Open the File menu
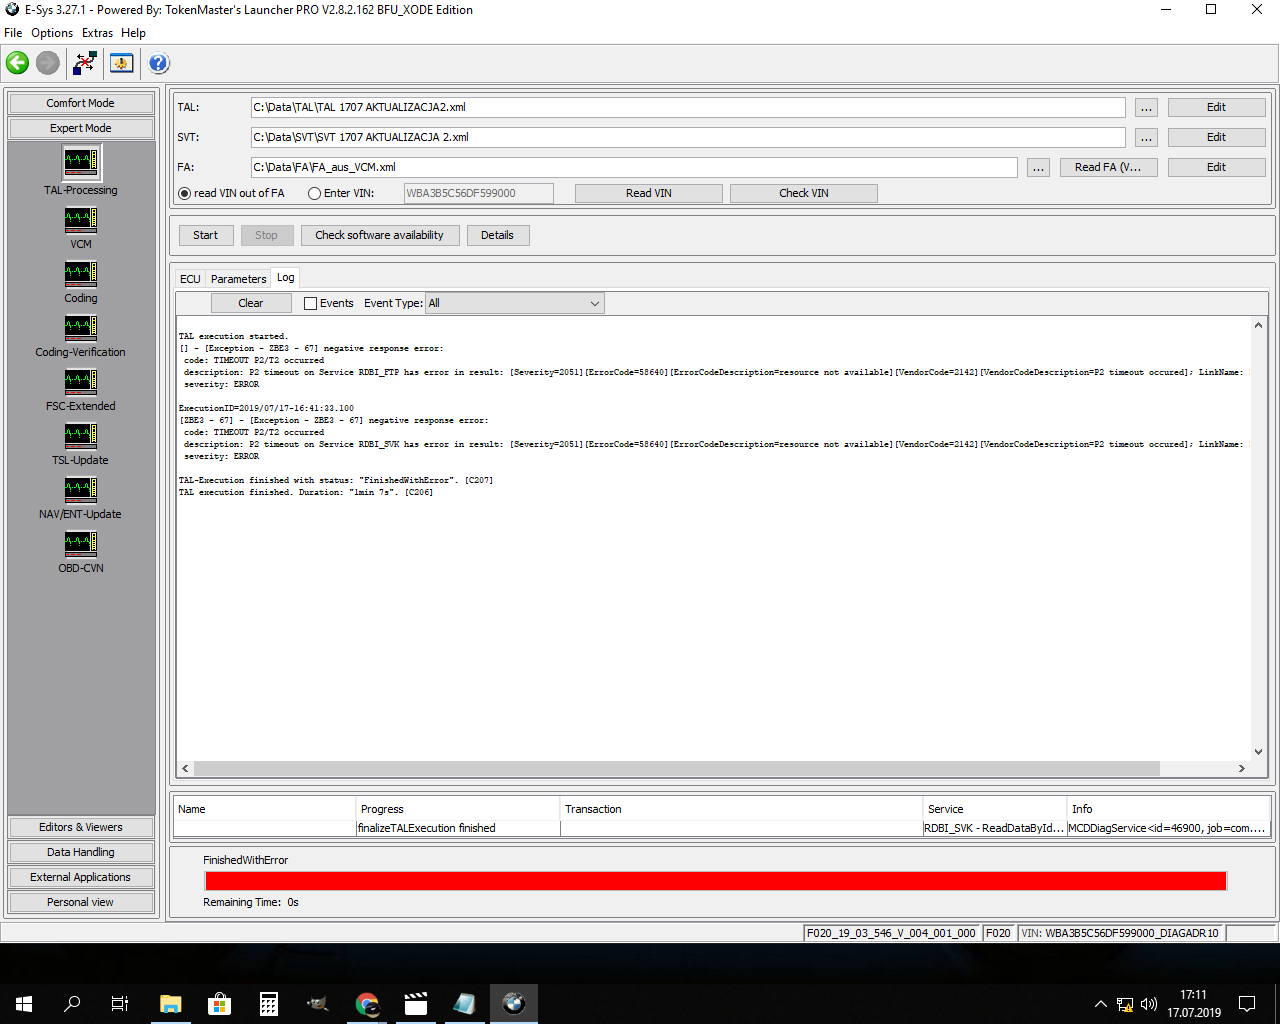Image resolution: width=1280 pixels, height=1024 pixels. 13,33
